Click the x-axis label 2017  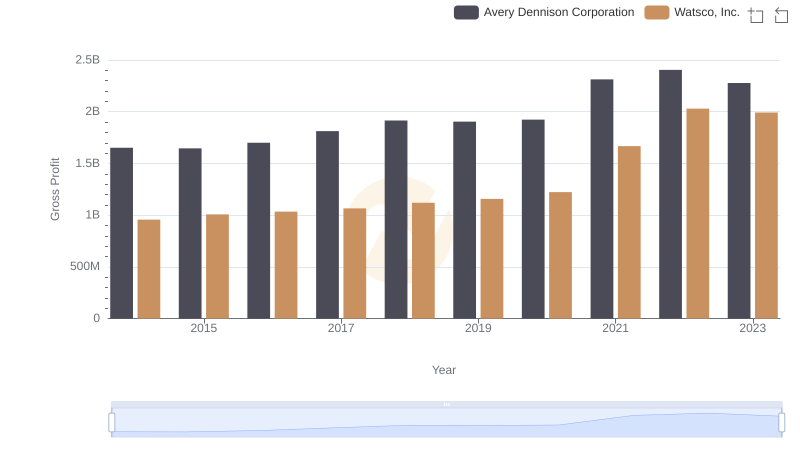pyautogui.click(x=341, y=328)
